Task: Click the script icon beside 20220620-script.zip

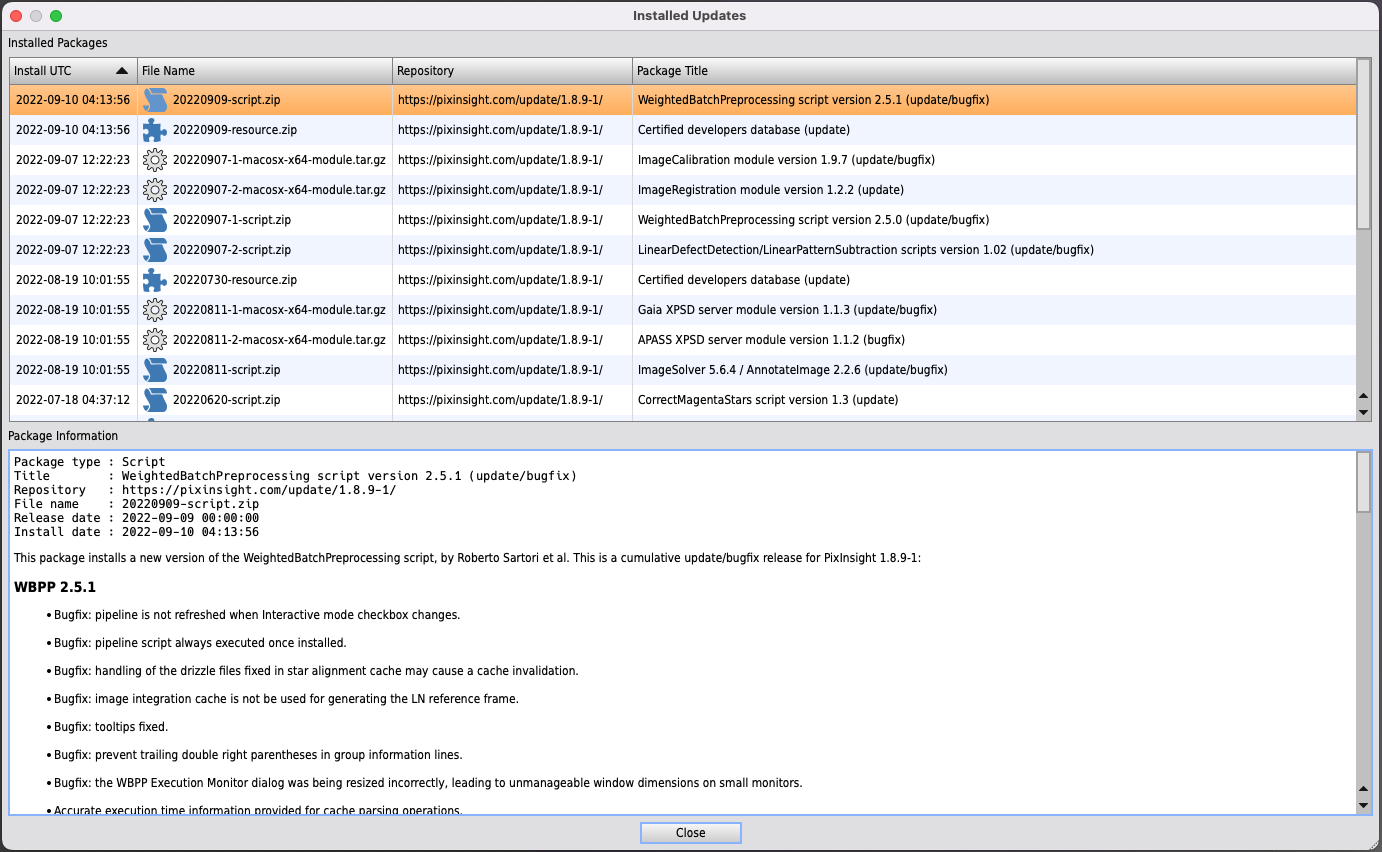Action: click(154, 400)
